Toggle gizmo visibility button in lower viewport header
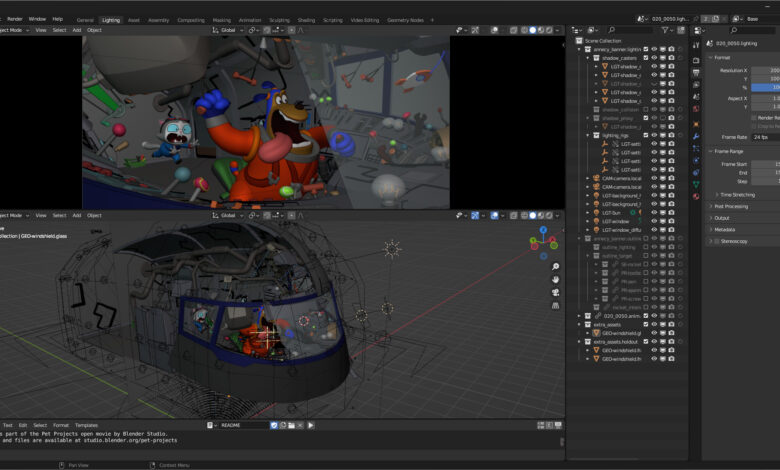The width and height of the screenshot is (780, 470). (475, 215)
